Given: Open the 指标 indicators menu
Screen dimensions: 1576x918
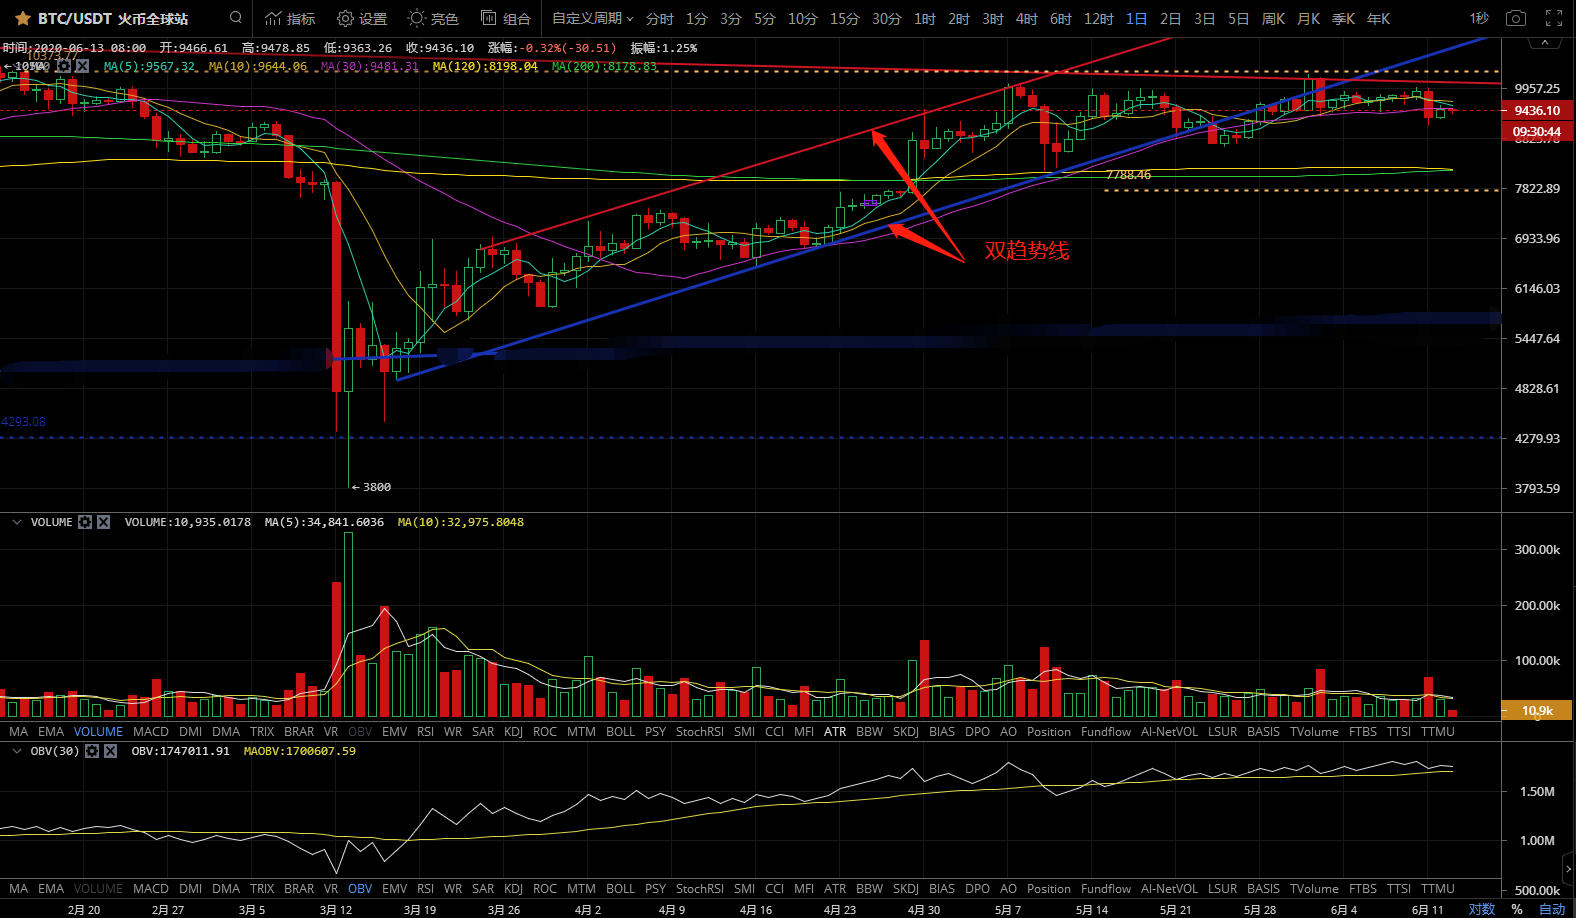Looking at the screenshot, I should point(290,19).
